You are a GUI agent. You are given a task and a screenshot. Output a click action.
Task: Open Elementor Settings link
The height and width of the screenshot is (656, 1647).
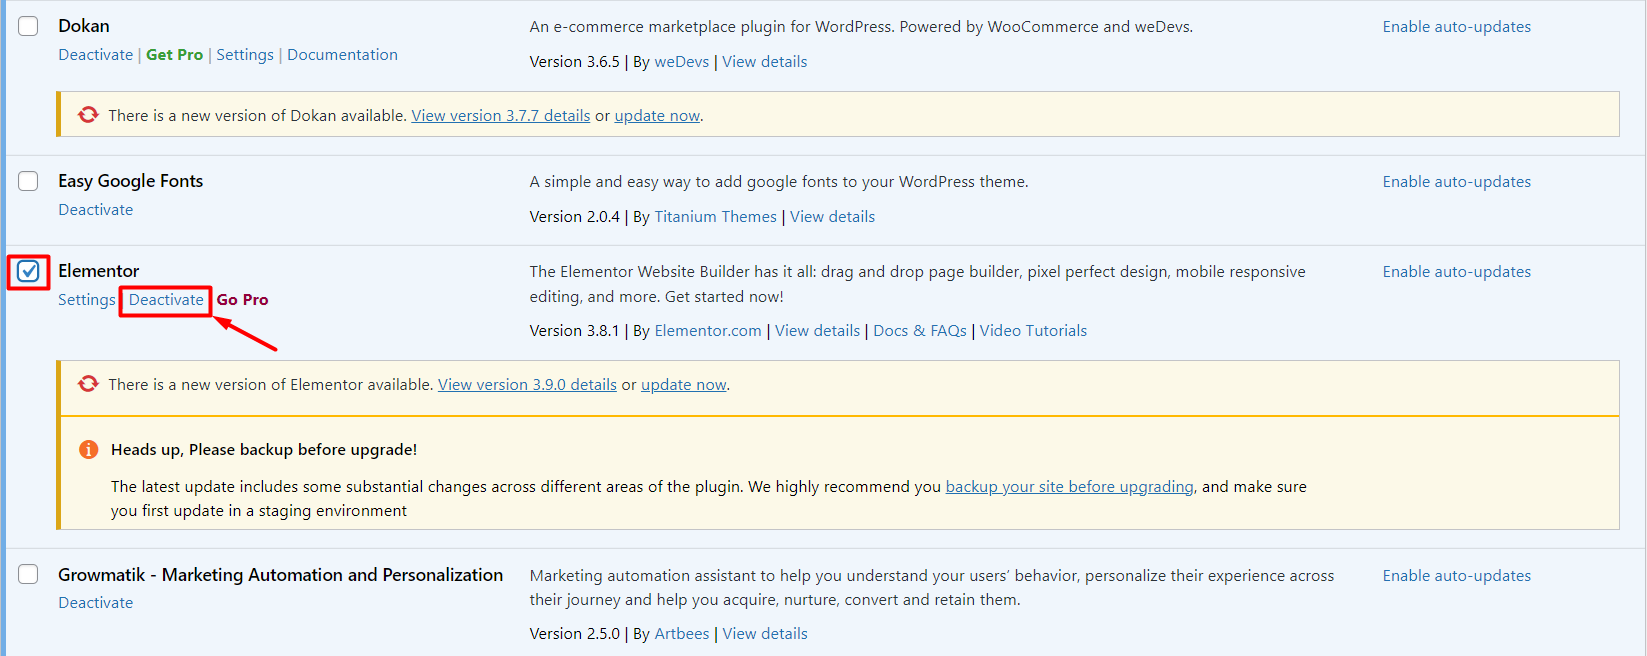click(86, 300)
